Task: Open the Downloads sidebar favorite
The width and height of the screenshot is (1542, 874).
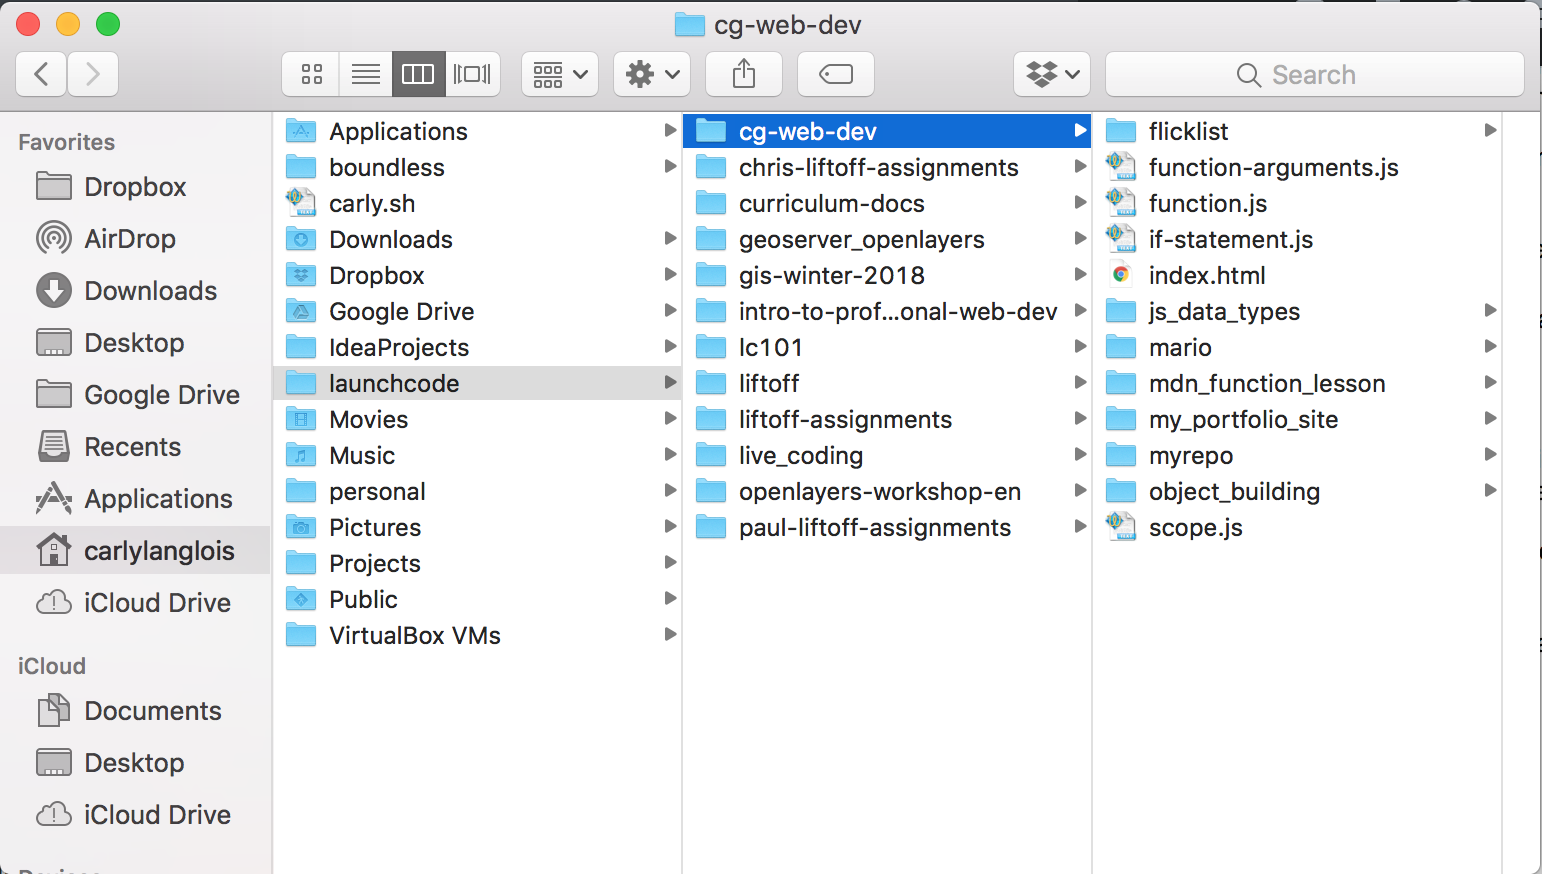Action: pyautogui.click(x=150, y=291)
